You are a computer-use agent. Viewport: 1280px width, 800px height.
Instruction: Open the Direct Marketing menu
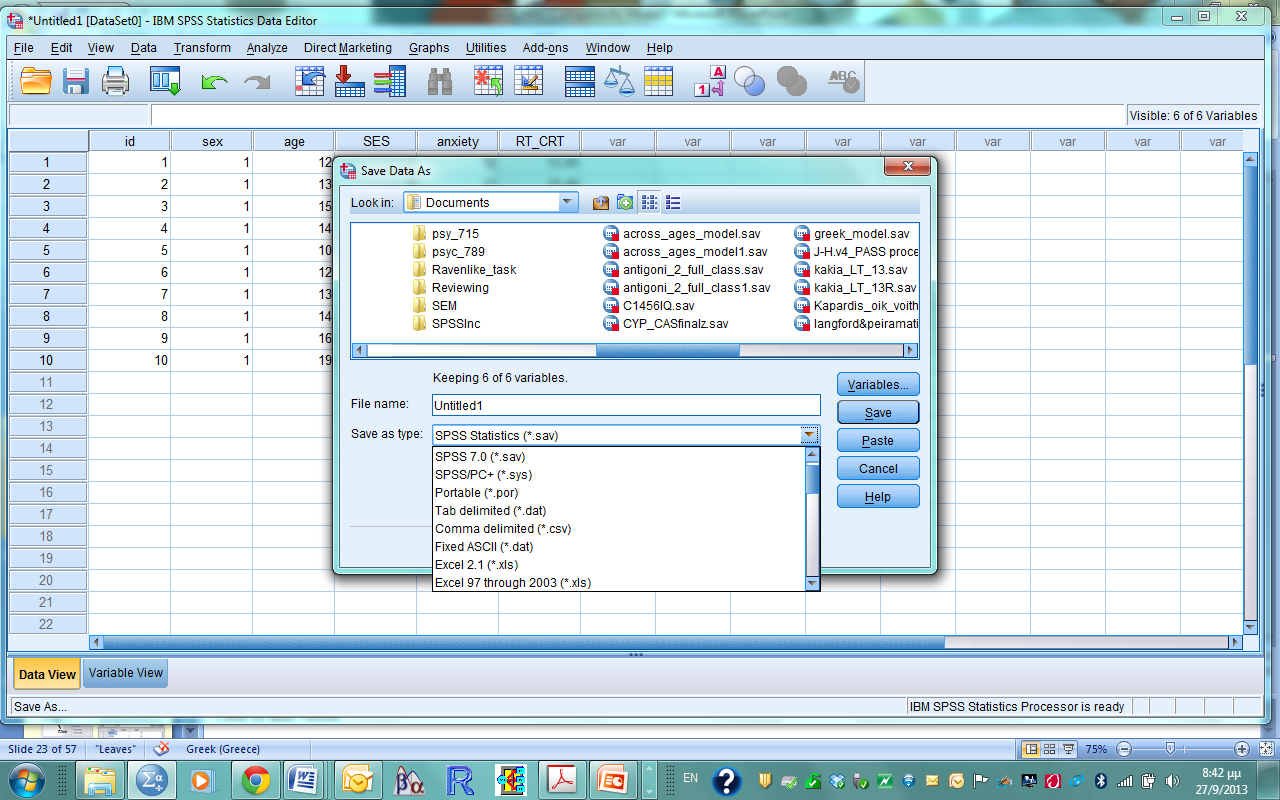[348, 48]
